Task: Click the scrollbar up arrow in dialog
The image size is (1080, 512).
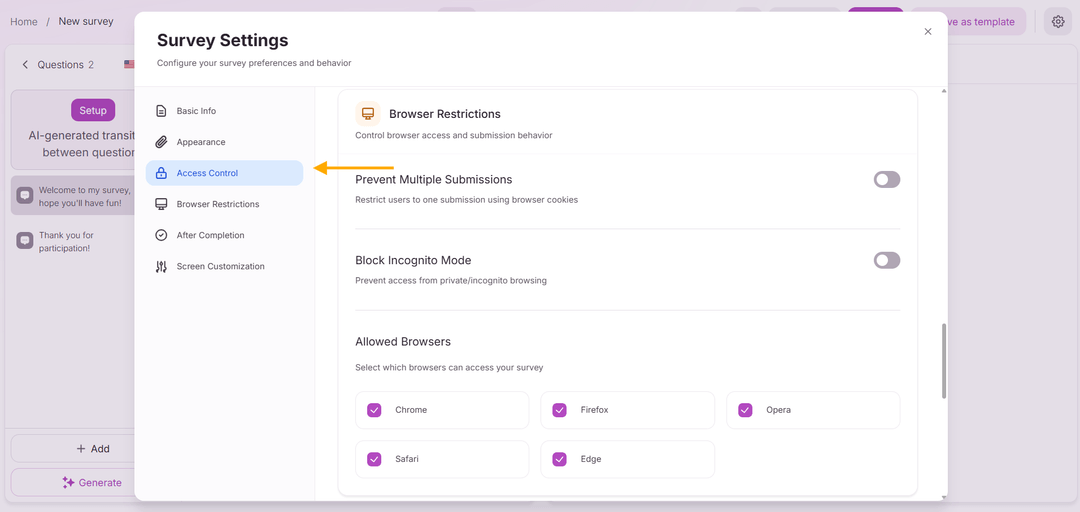Action: (944, 91)
